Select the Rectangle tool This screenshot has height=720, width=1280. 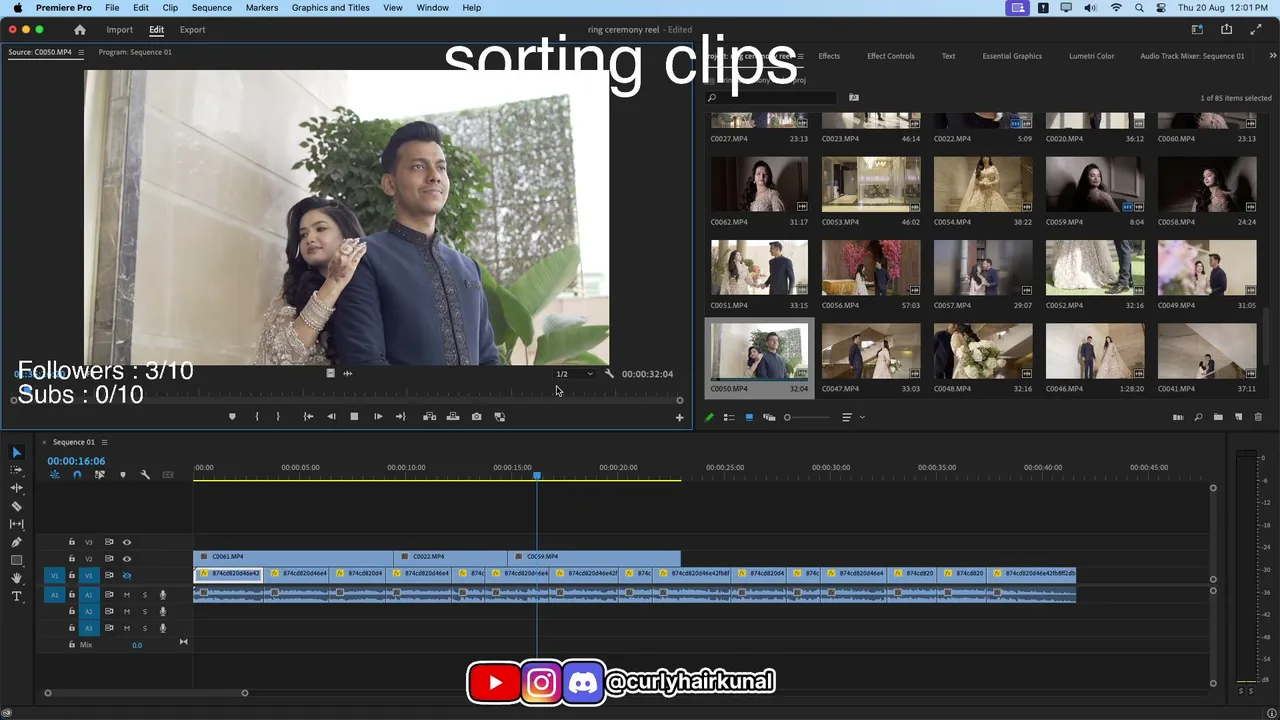[16, 560]
